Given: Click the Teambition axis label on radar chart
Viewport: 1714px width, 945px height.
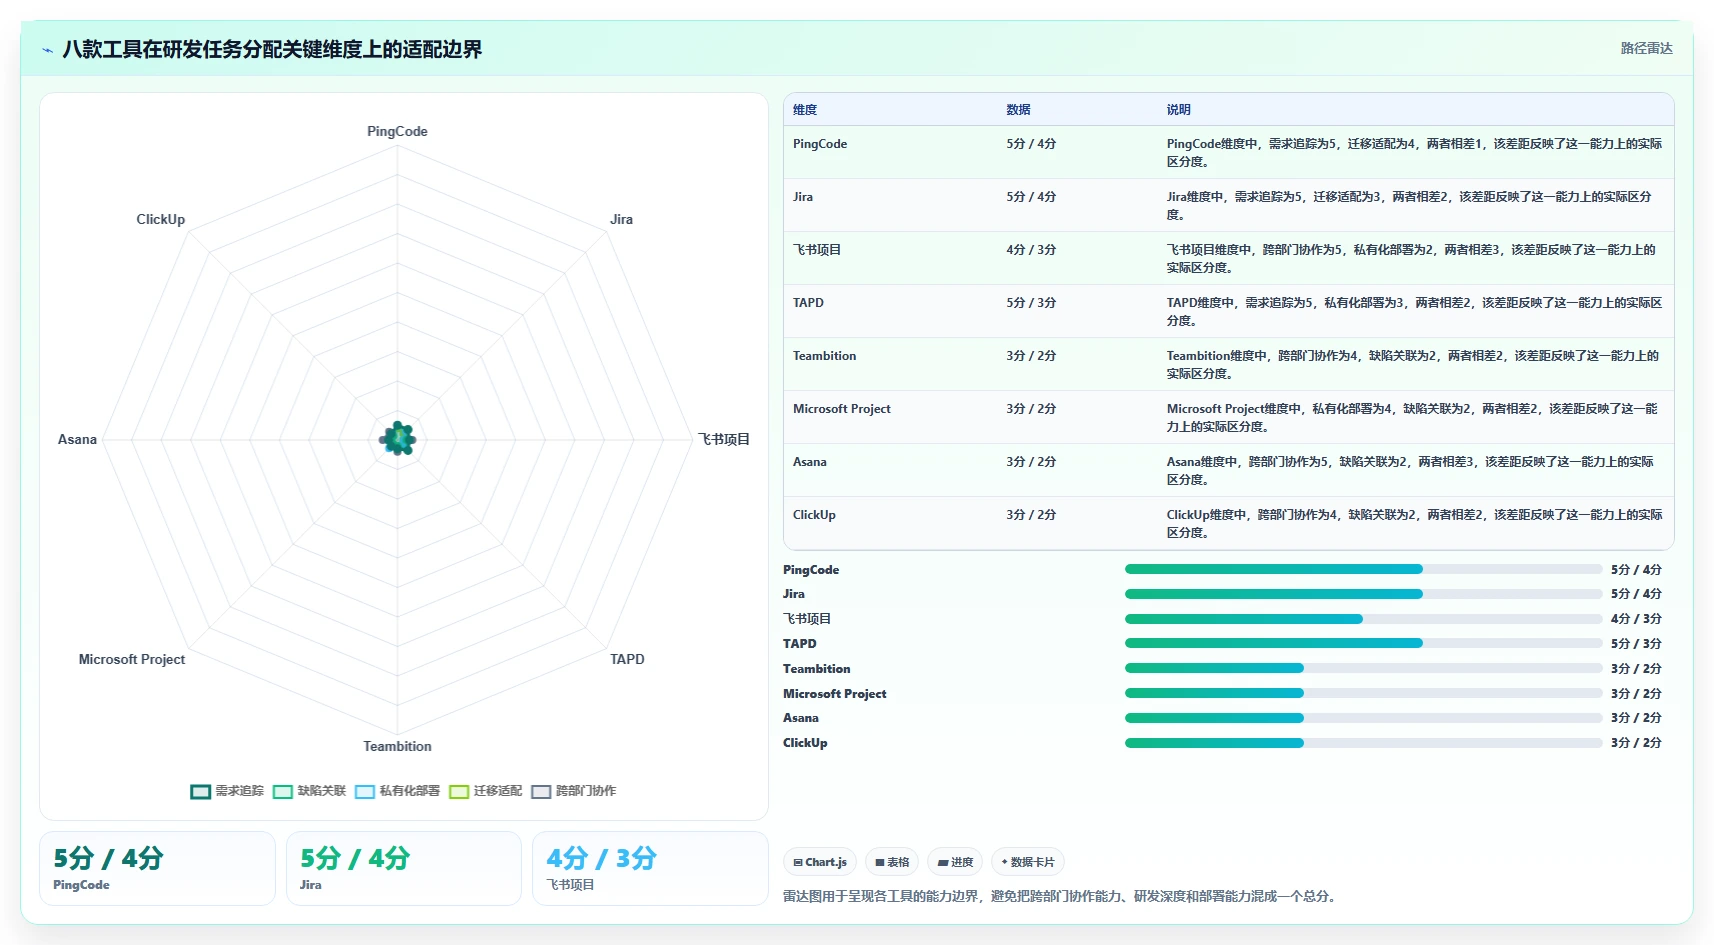Looking at the screenshot, I should click(397, 746).
